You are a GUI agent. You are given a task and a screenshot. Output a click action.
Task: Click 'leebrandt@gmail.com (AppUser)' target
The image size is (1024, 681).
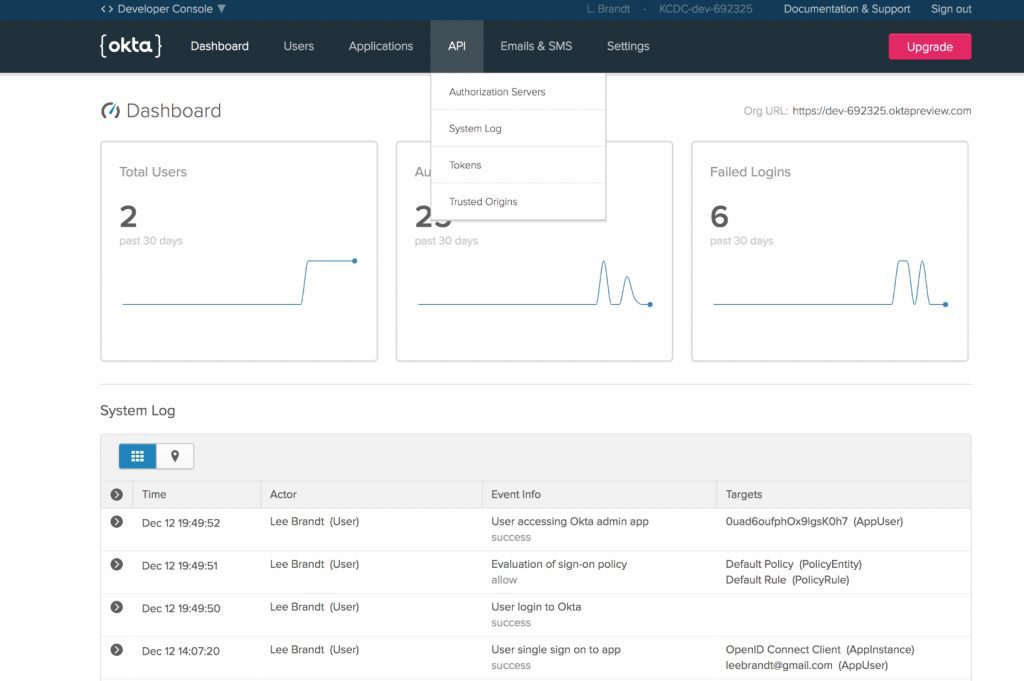(x=807, y=665)
